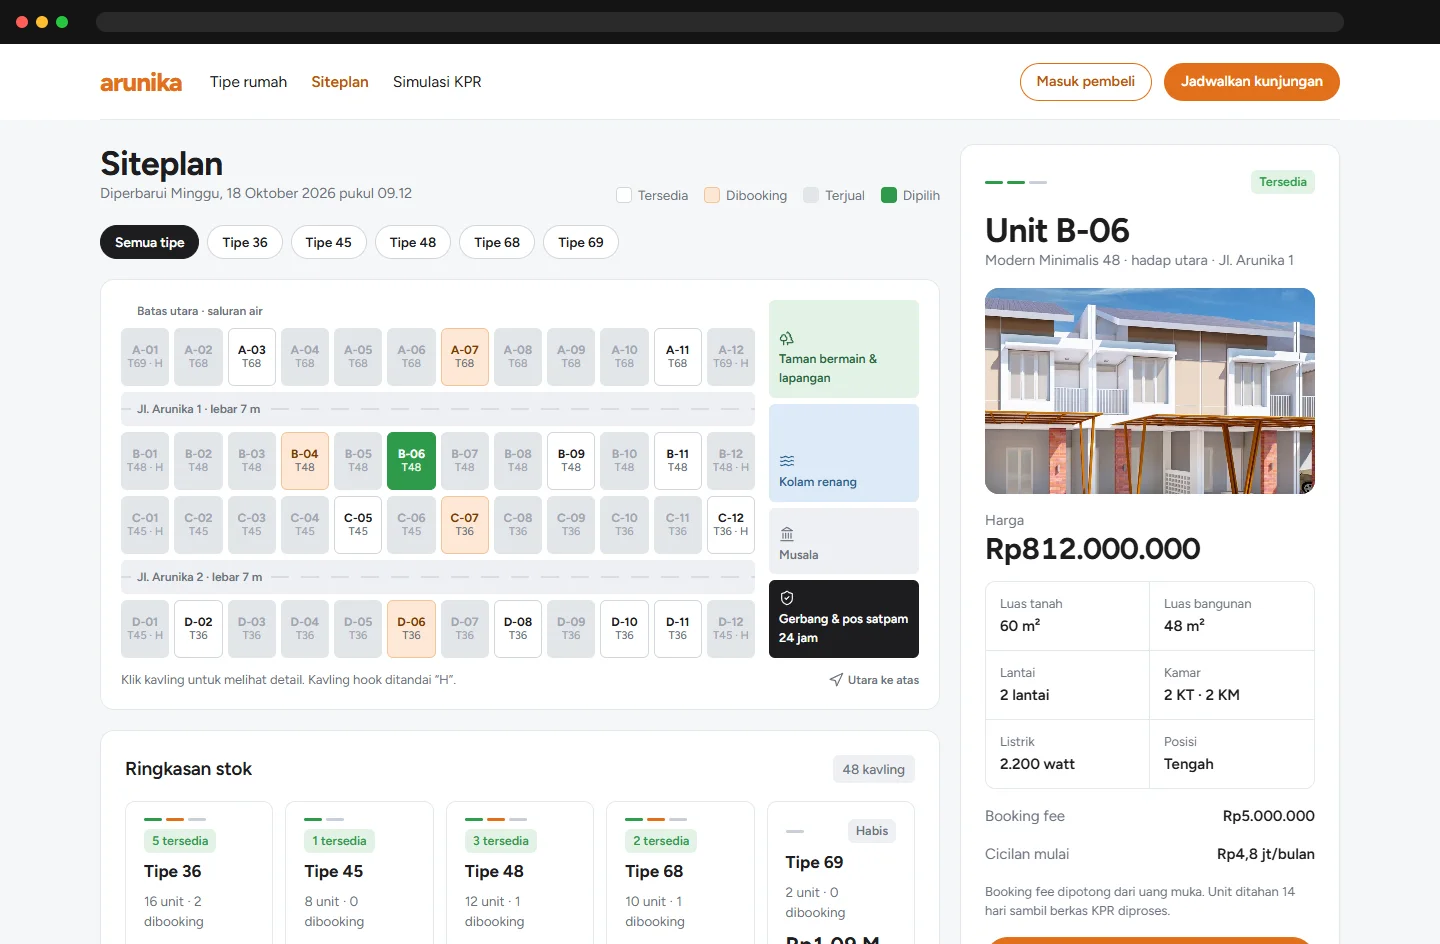Viewport: 1440px width, 944px height.
Task: Click the tree icon for Taman bermain
Action: (x=787, y=338)
